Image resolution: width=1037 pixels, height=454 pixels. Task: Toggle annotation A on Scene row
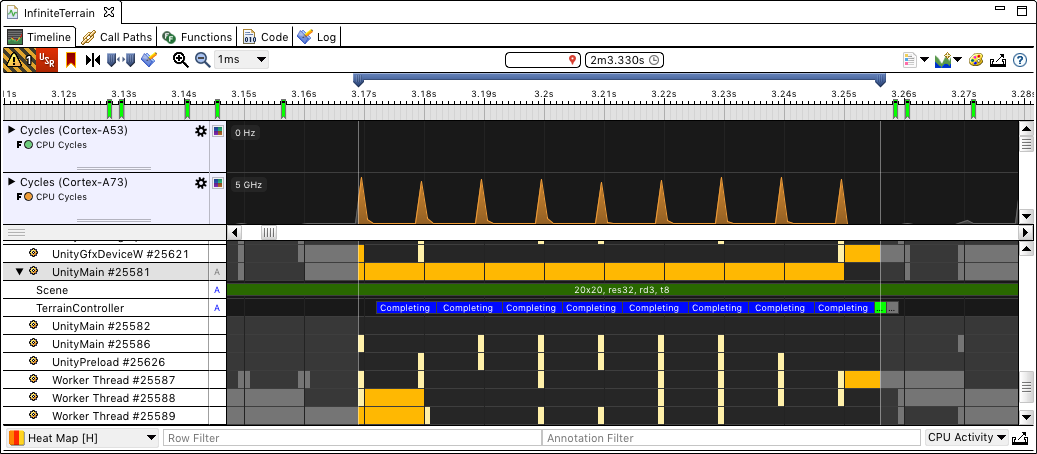coord(216,290)
